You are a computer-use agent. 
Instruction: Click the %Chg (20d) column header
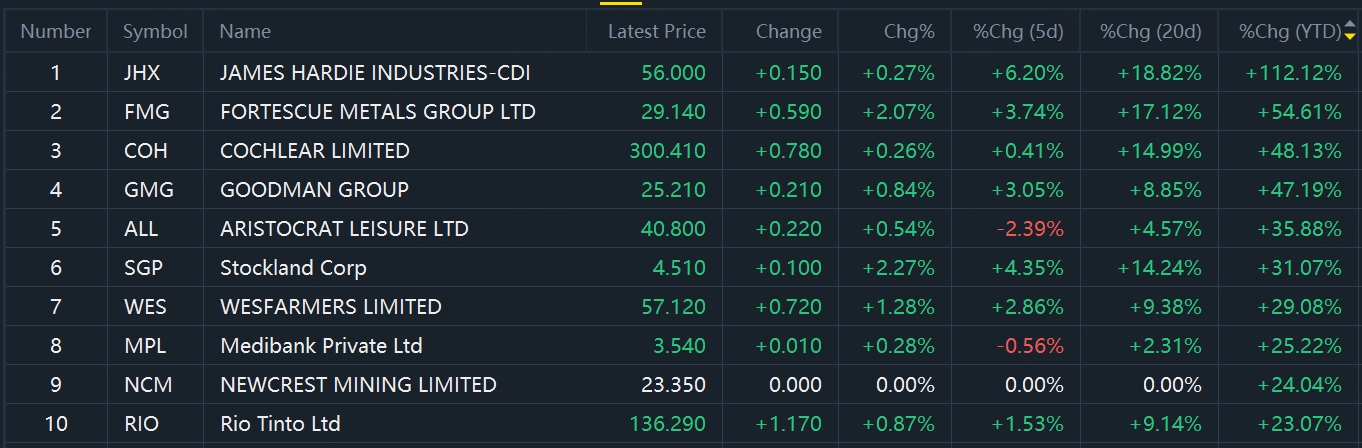click(x=1150, y=32)
